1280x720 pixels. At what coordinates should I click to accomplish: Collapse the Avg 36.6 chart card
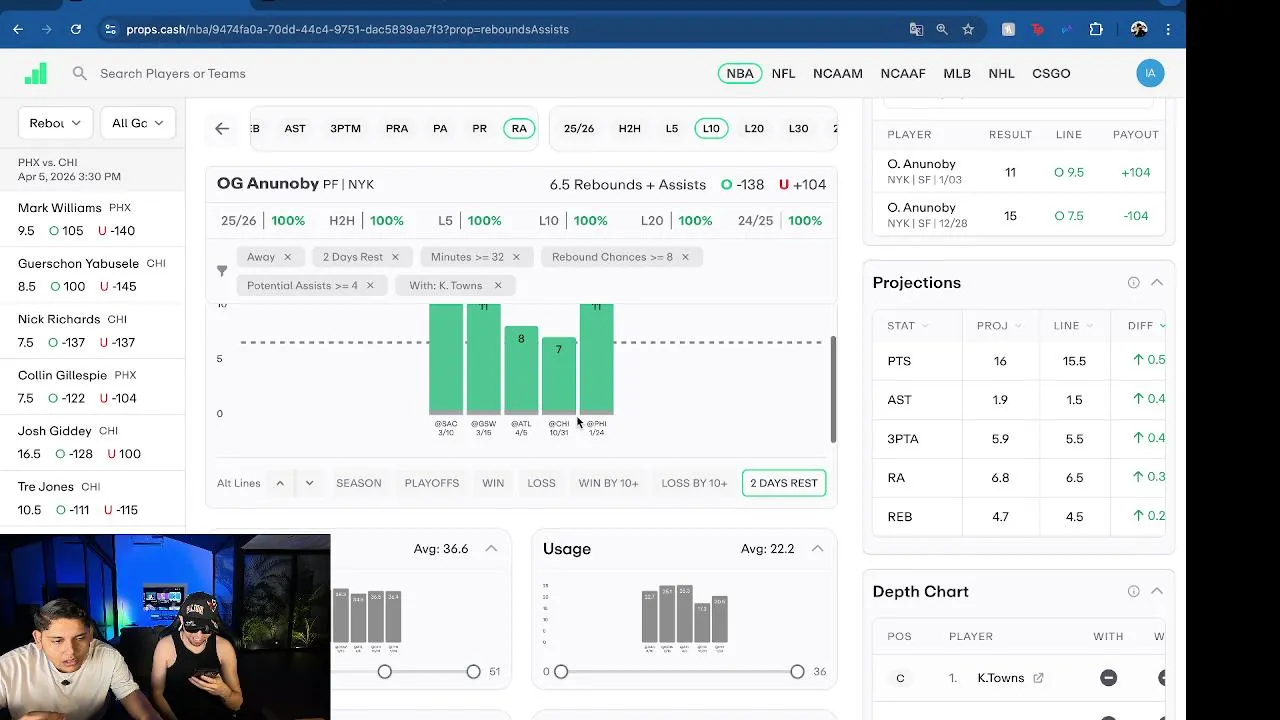(x=491, y=548)
